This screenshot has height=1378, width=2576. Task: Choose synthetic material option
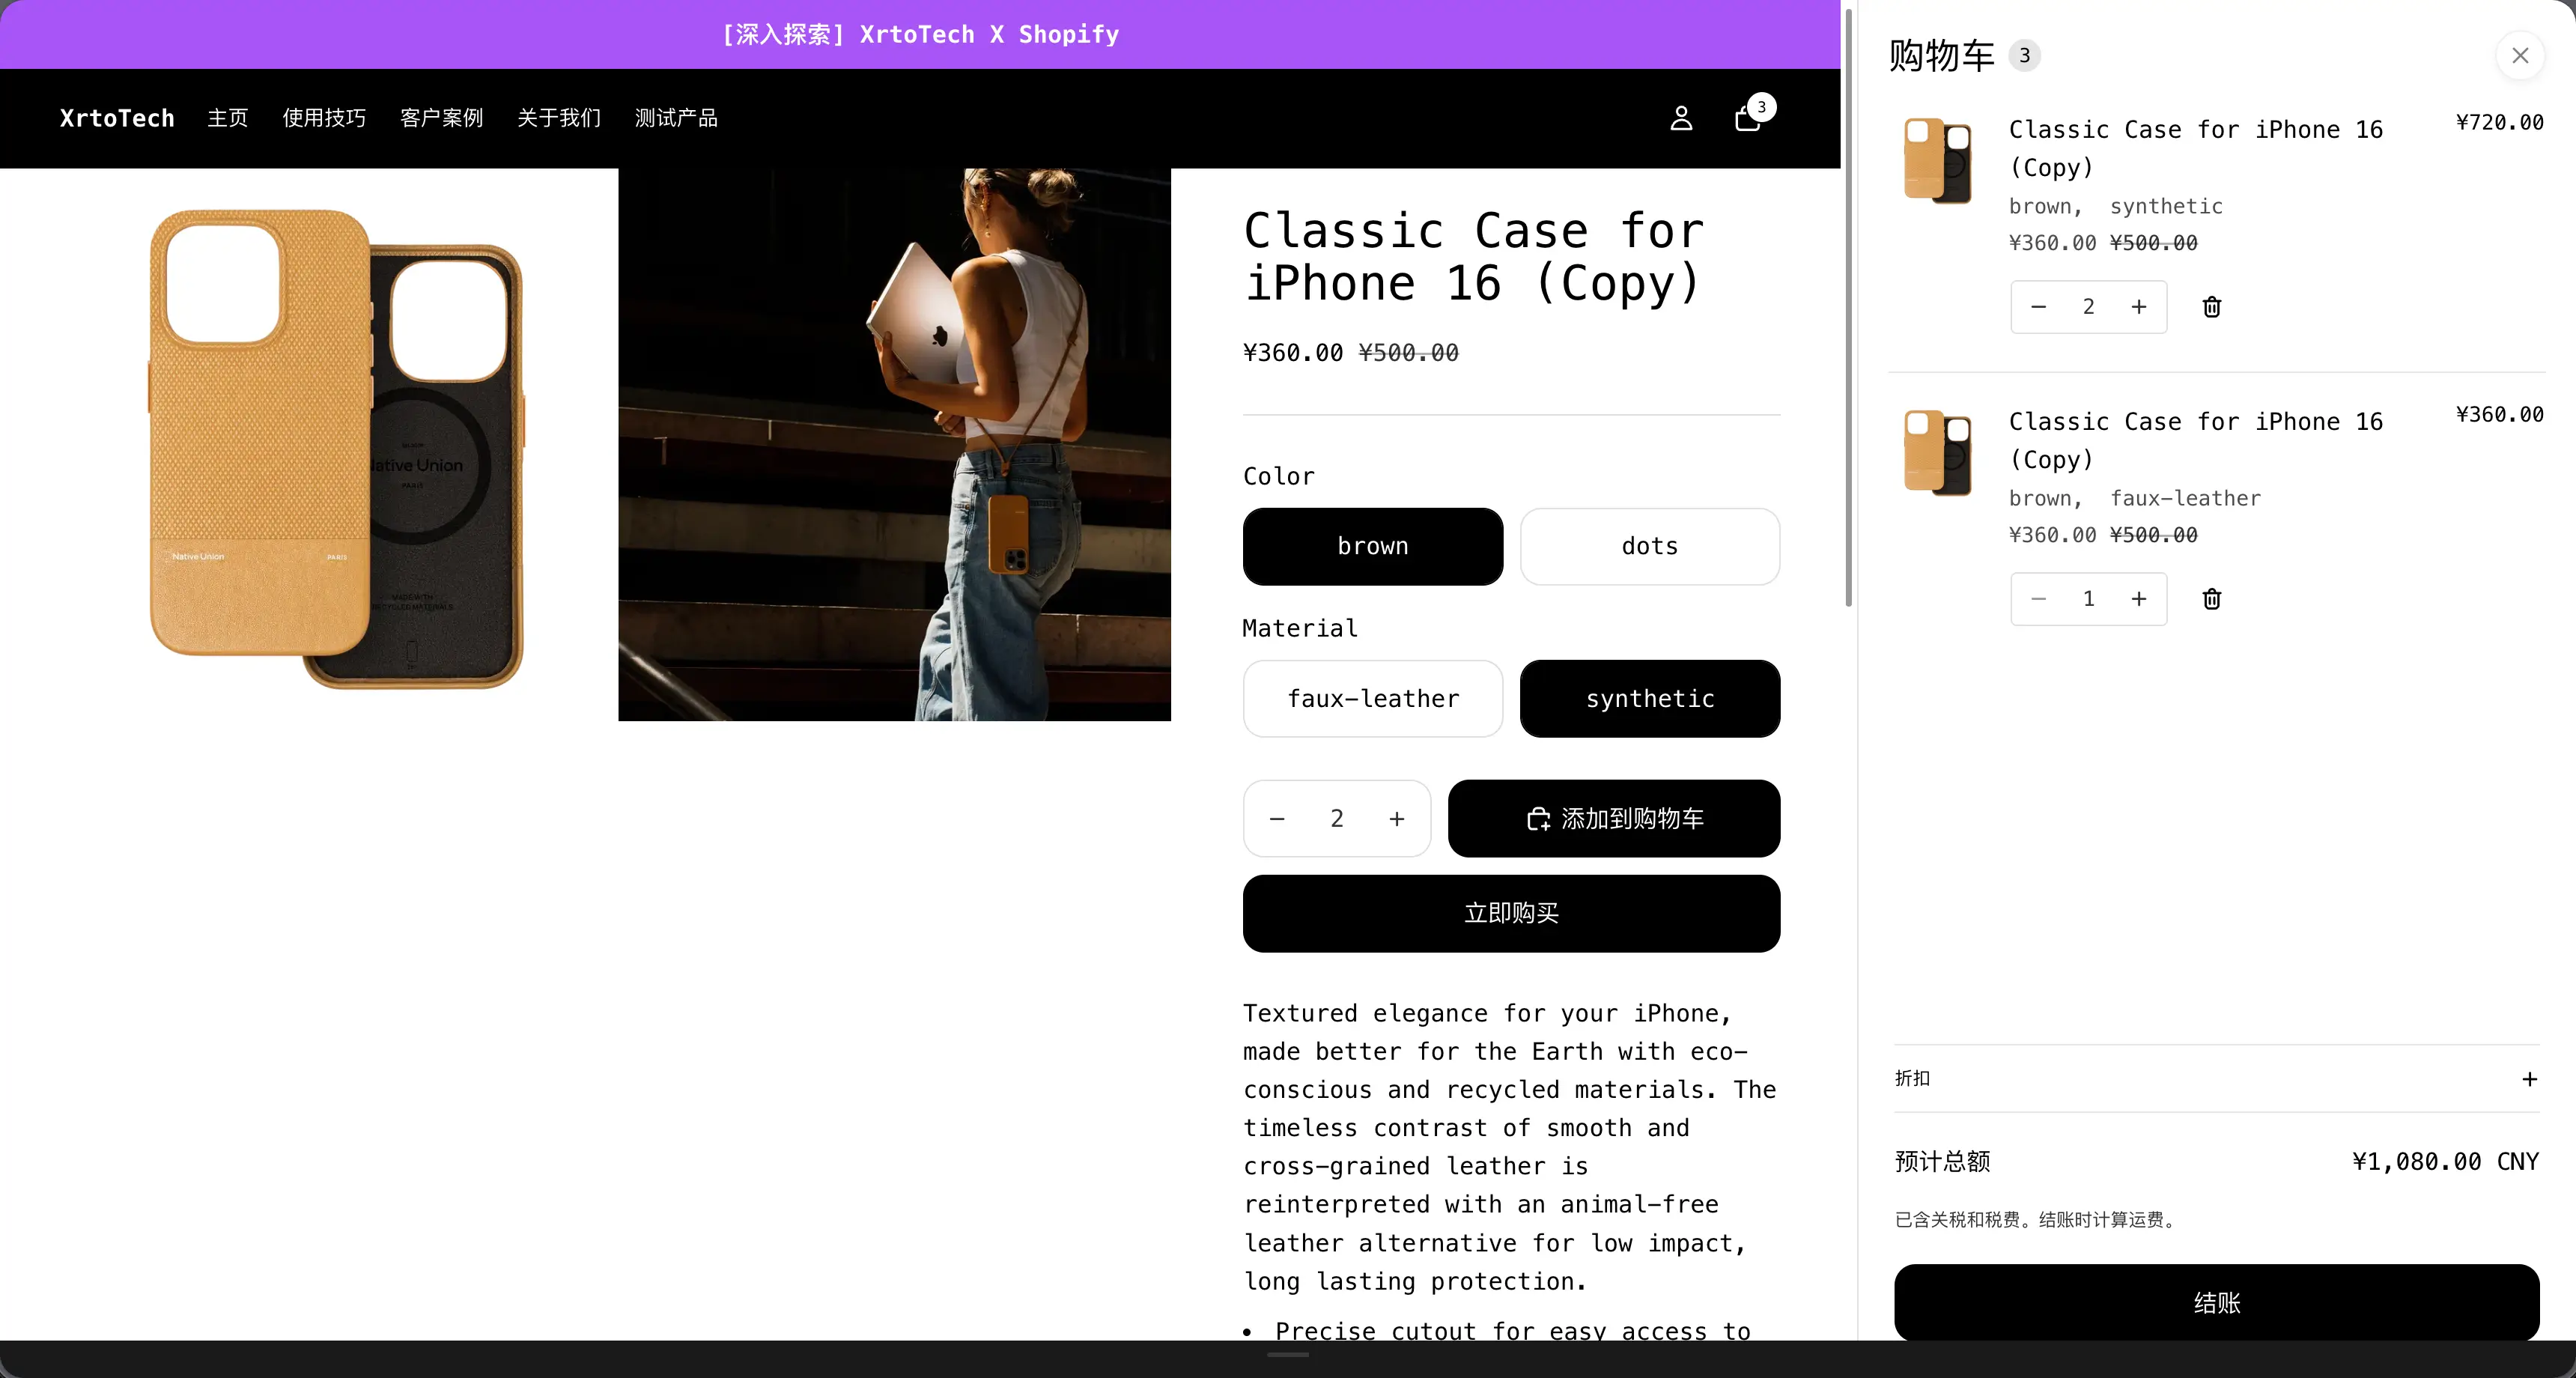(1650, 699)
